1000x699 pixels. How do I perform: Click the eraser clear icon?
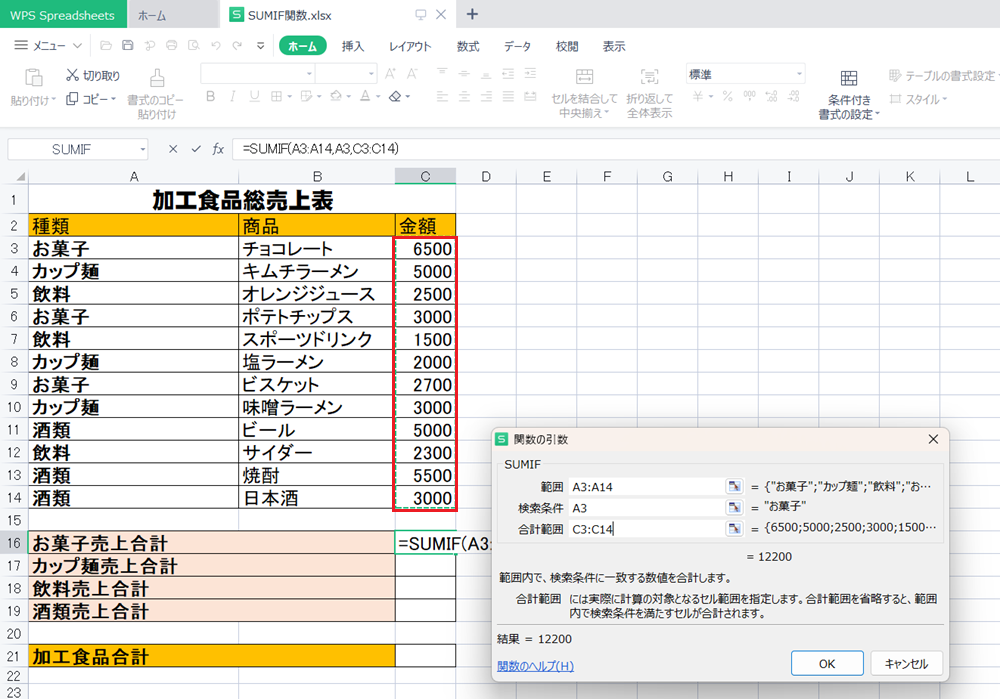395,96
